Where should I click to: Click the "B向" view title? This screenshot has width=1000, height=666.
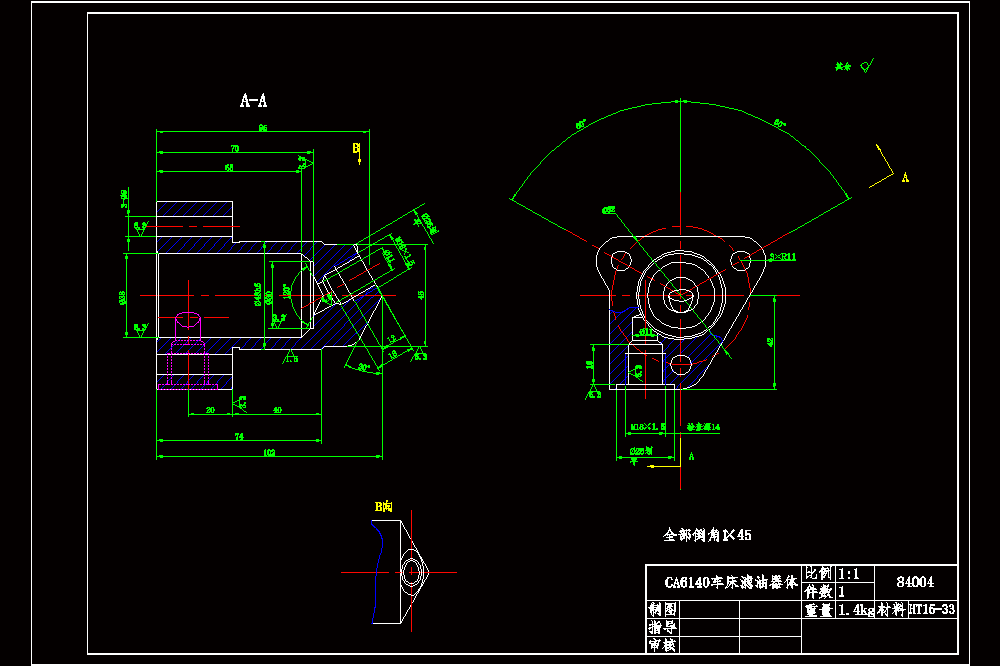click(383, 507)
